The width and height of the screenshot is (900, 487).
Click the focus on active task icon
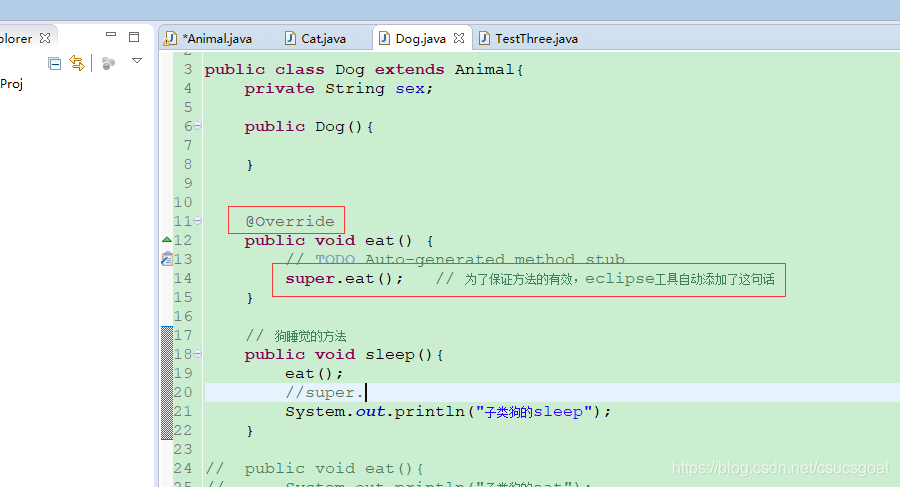click(x=108, y=63)
